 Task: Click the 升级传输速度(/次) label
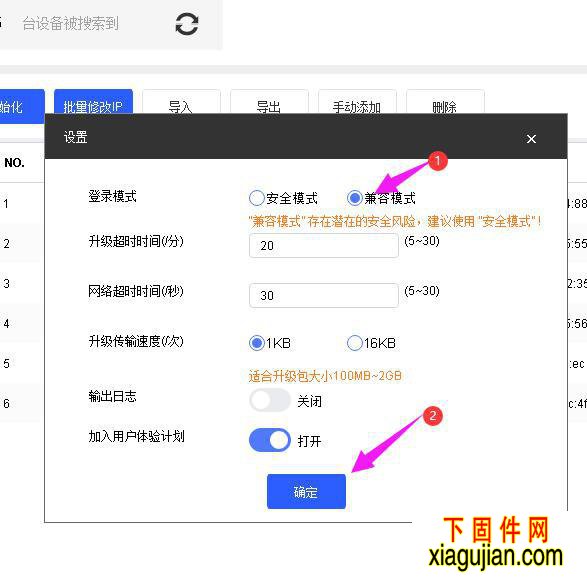(136, 341)
